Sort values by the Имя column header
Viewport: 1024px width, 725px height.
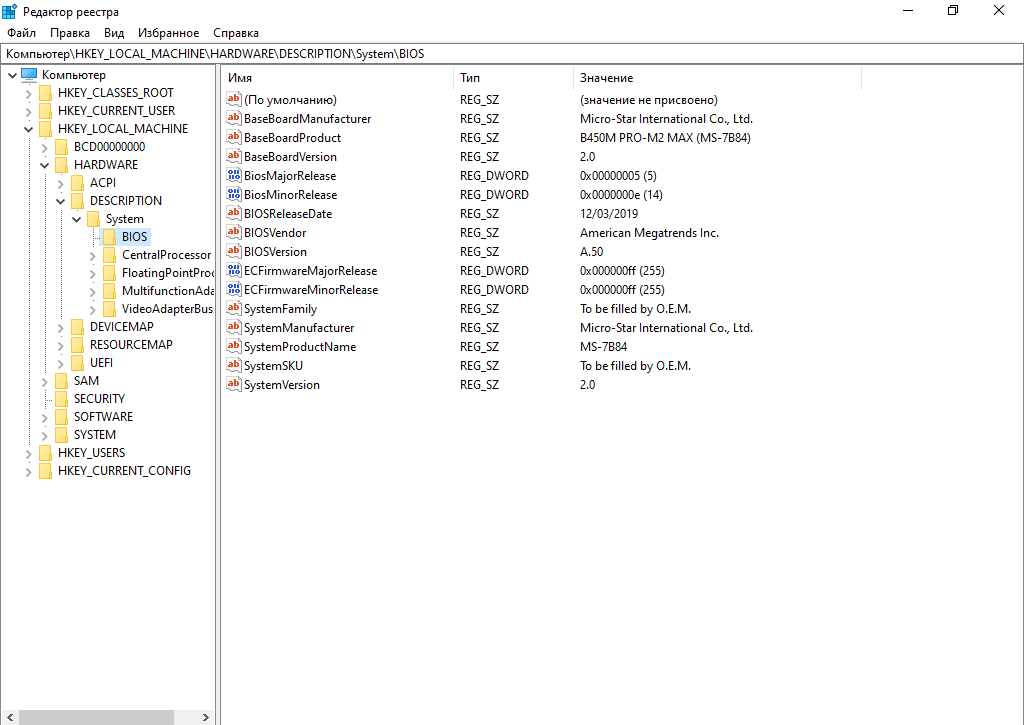pos(338,77)
